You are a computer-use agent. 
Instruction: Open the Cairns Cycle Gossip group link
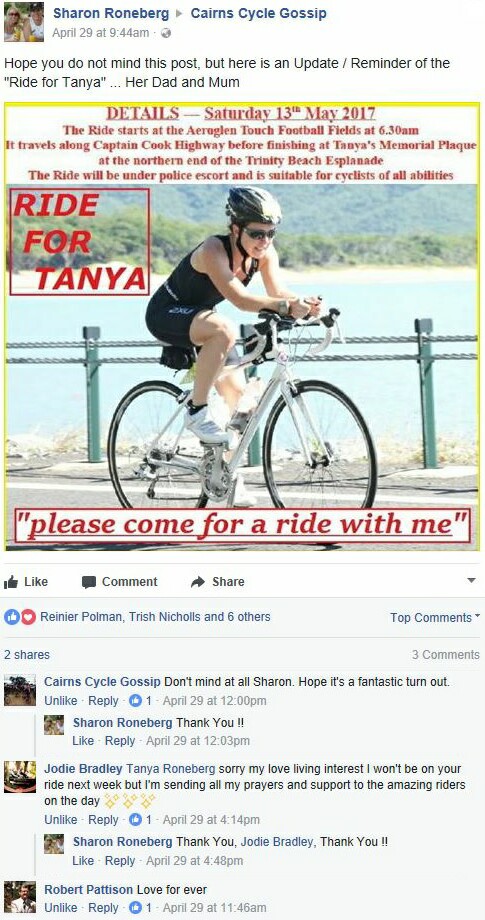[259, 13]
